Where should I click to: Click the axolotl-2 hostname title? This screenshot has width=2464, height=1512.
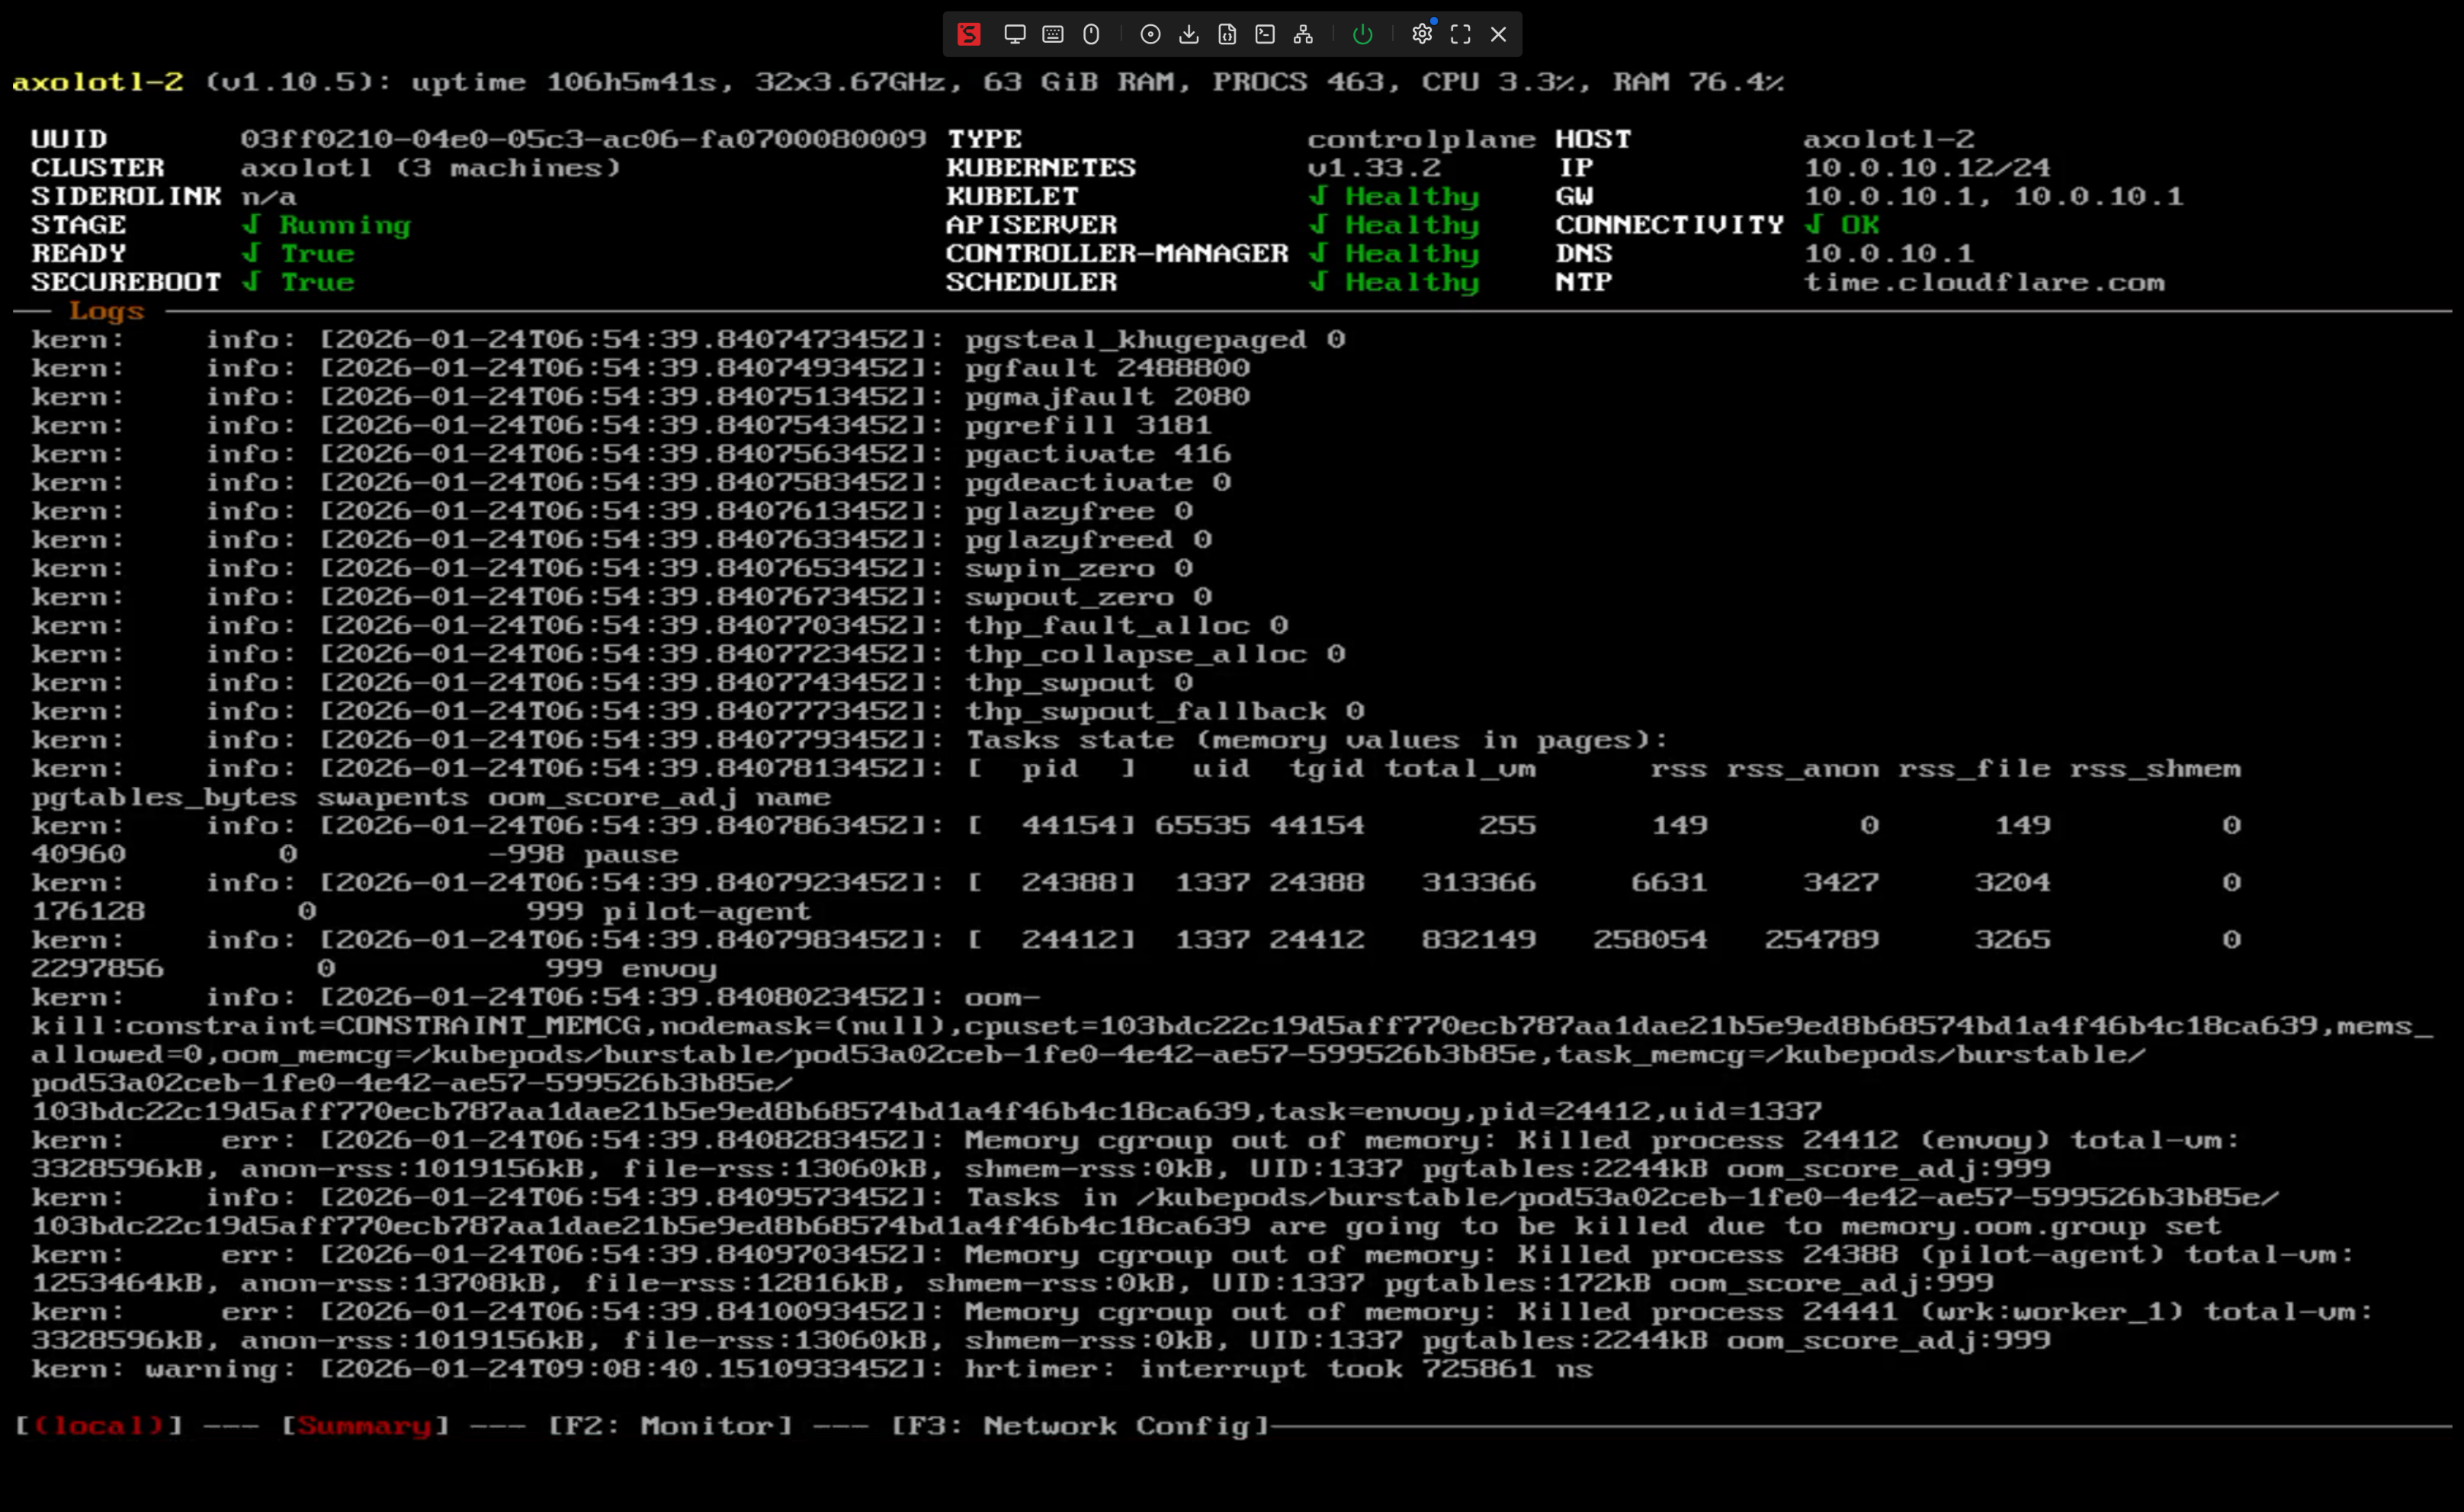pos(97,82)
